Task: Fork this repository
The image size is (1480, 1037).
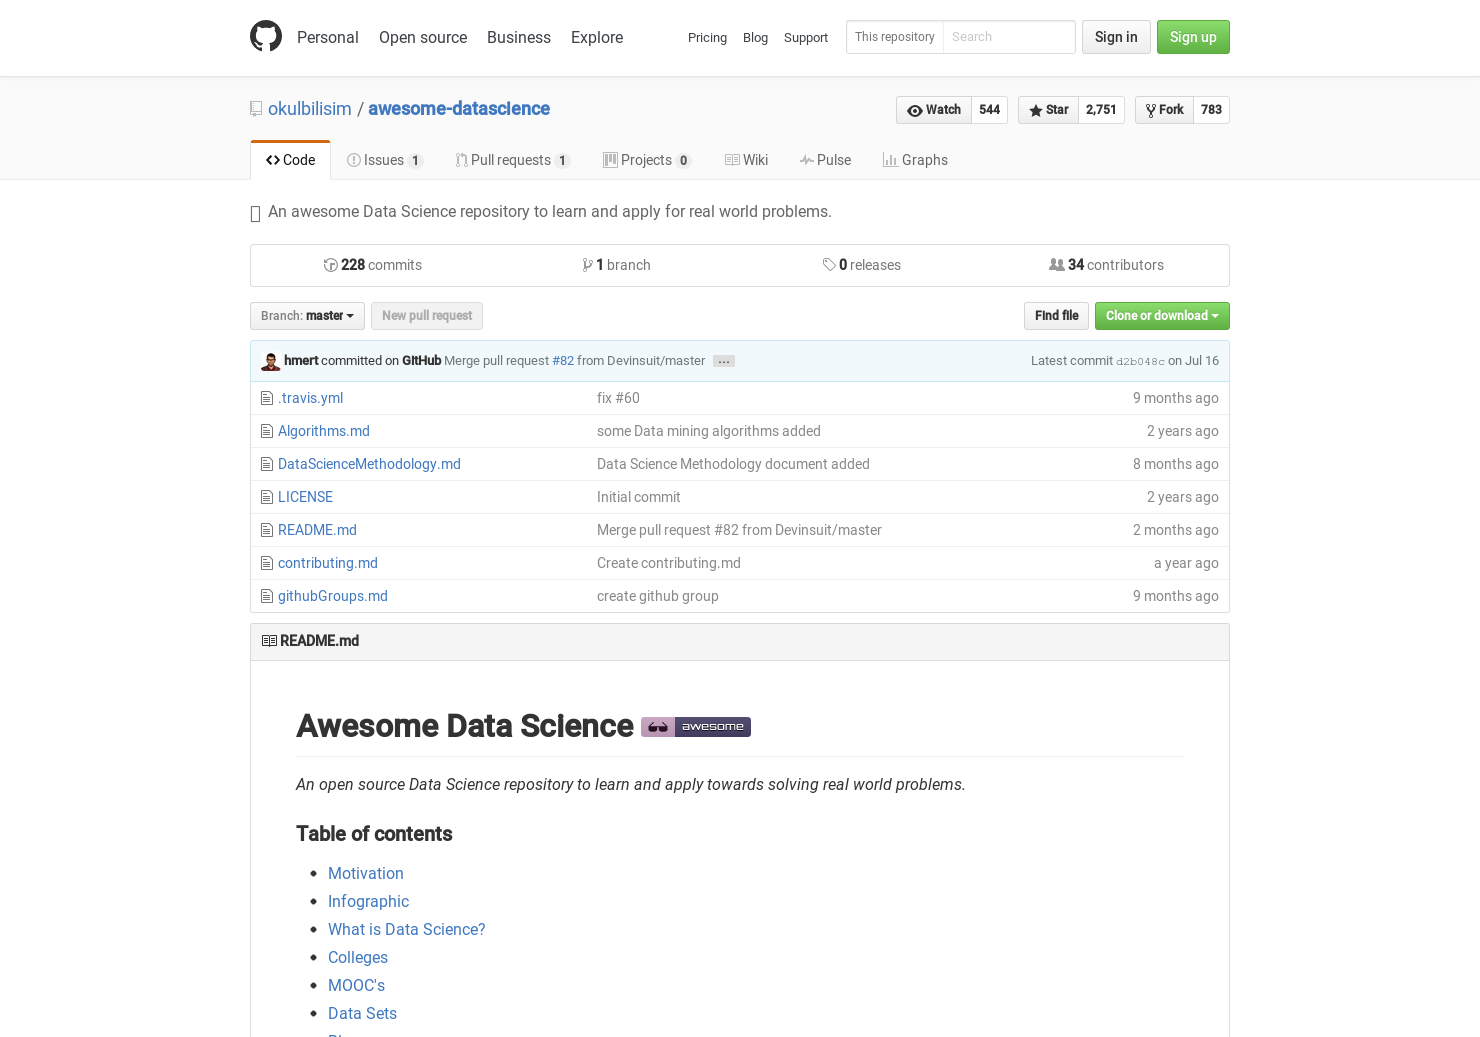Action: coord(1163,110)
